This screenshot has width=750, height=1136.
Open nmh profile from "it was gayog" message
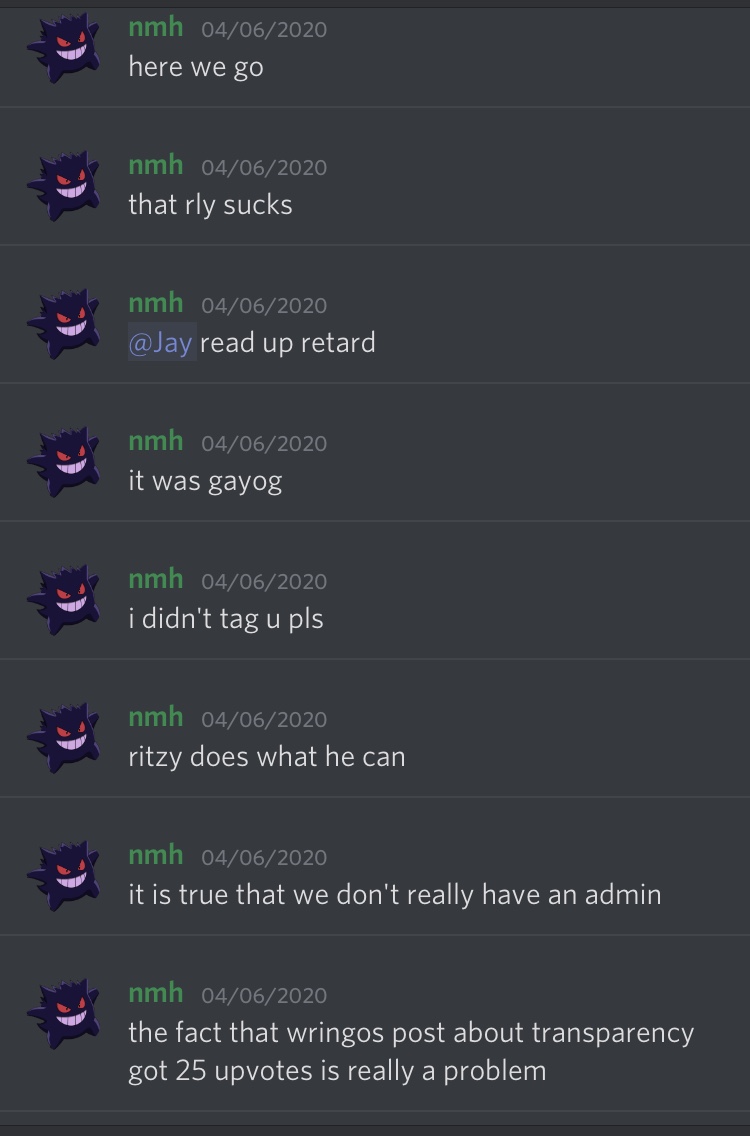click(156, 440)
